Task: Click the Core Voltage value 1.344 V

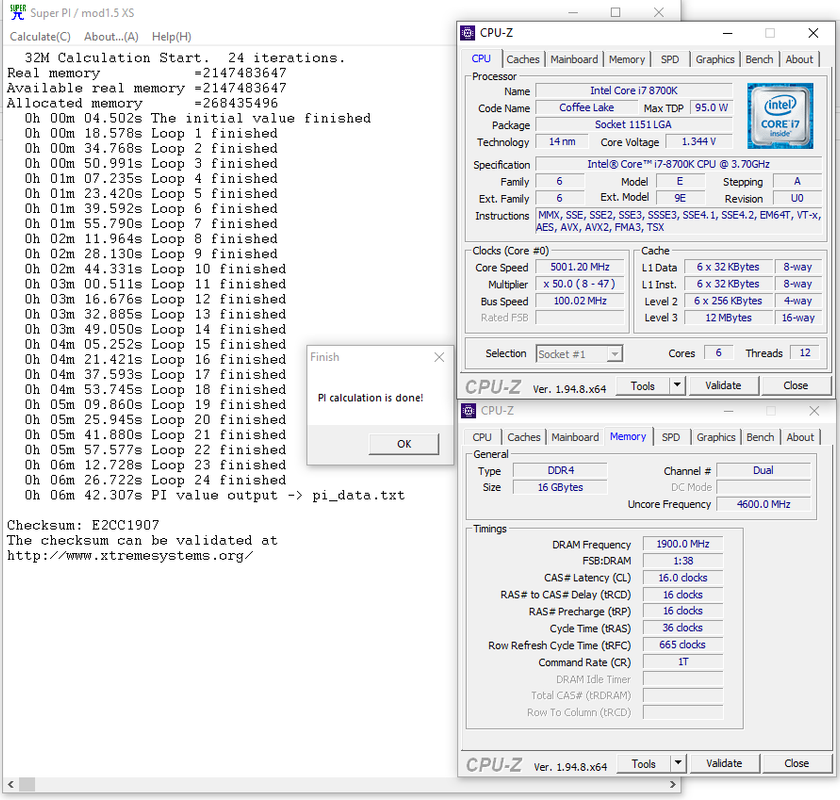Action: (699, 142)
